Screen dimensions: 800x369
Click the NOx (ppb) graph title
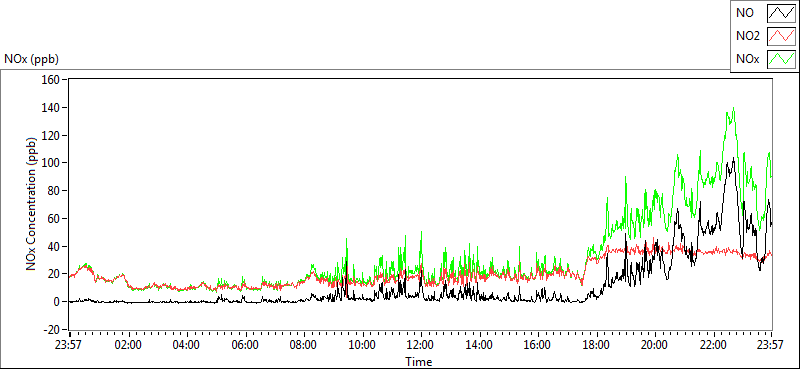pyautogui.click(x=32, y=59)
